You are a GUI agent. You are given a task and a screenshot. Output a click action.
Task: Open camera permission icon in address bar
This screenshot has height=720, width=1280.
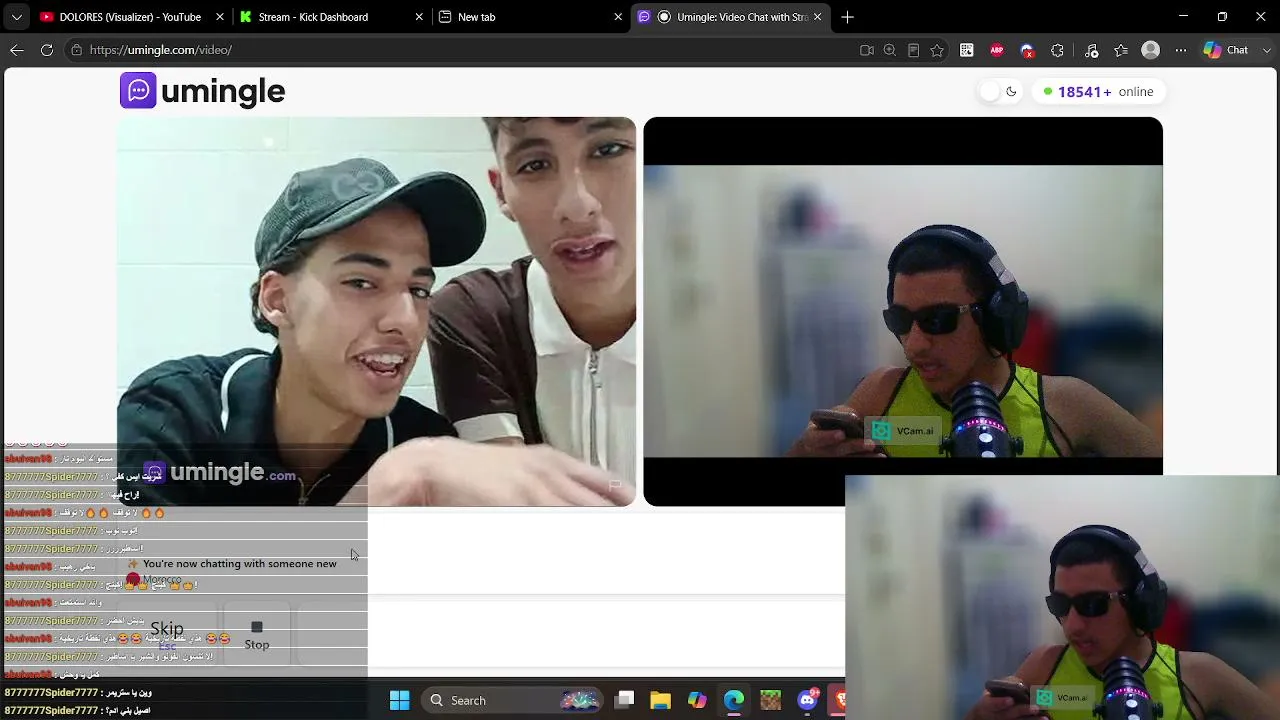pos(867,50)
